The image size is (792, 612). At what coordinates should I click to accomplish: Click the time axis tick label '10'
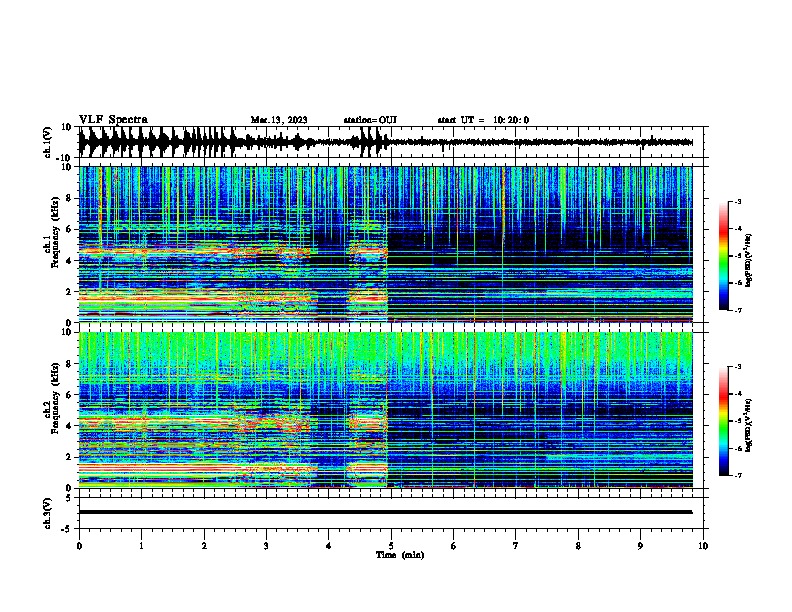pos(703,546)
